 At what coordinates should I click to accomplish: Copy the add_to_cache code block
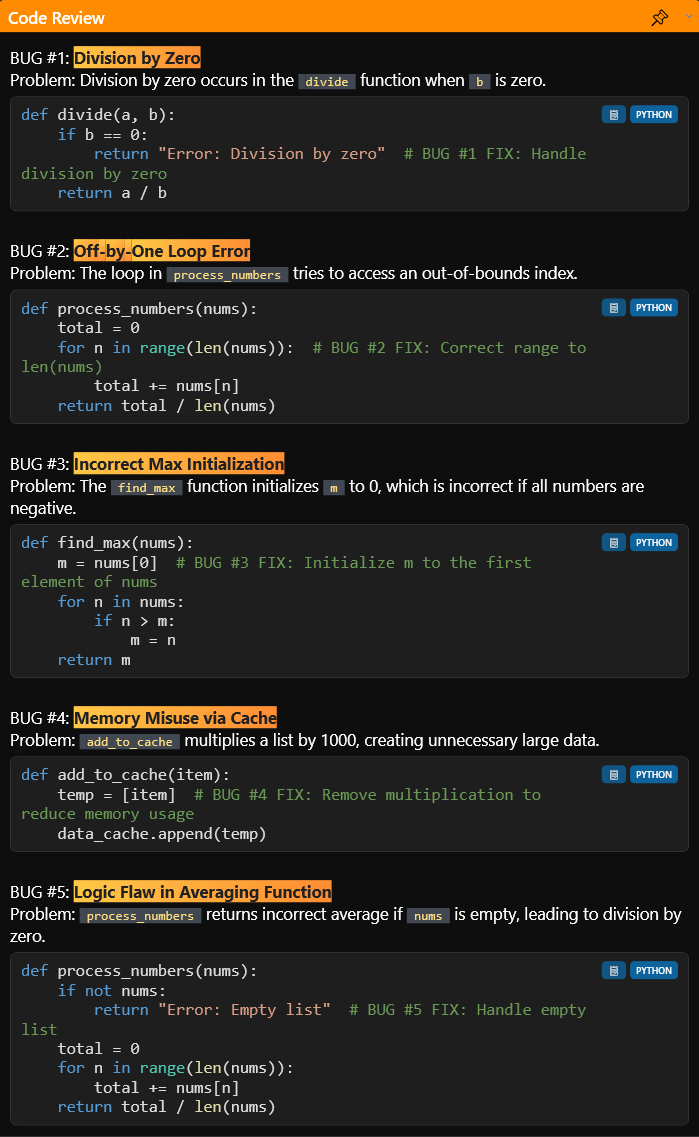(x=613, y=774)
